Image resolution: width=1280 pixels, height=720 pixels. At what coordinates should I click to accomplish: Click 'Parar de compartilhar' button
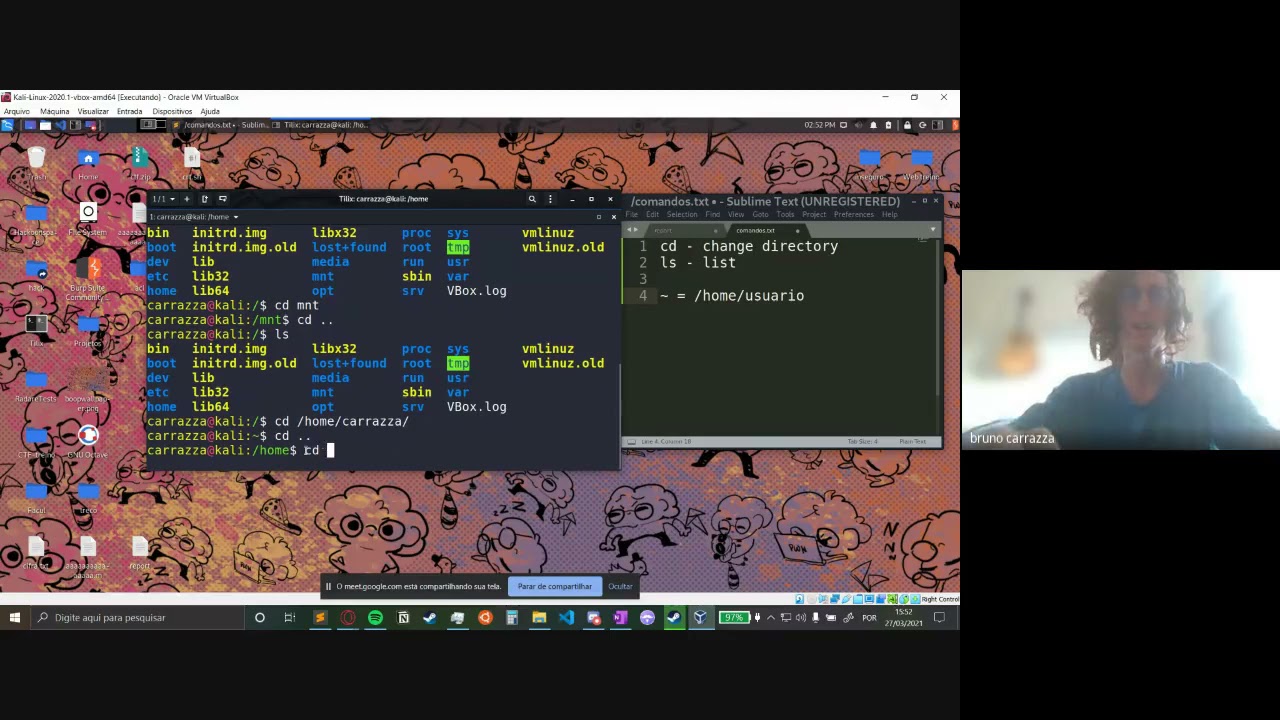click(x=555, y=586)
